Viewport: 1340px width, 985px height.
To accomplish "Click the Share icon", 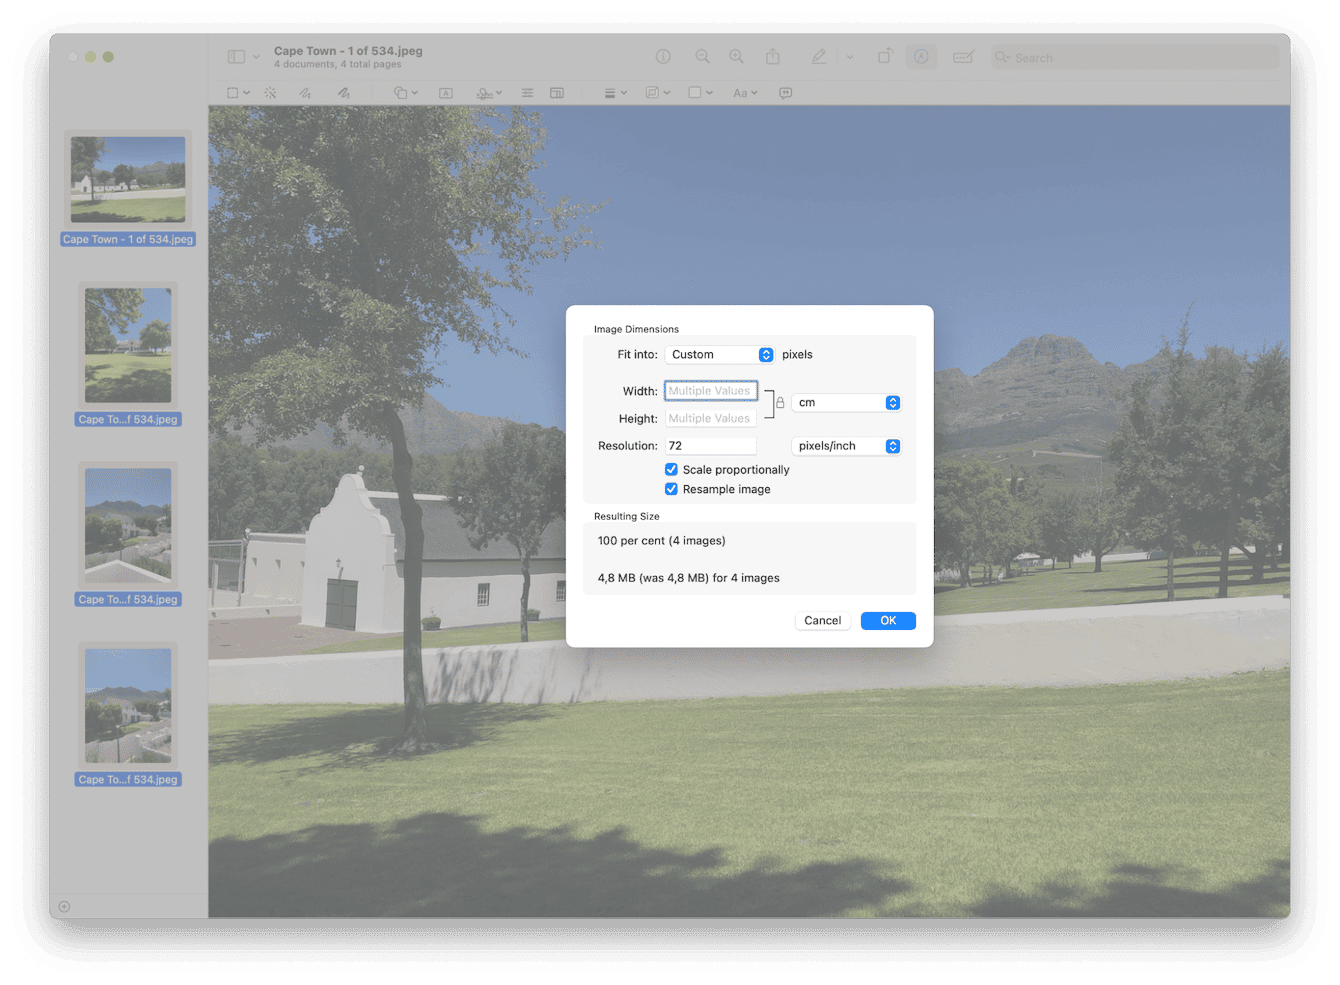I will tap(773, 57).
